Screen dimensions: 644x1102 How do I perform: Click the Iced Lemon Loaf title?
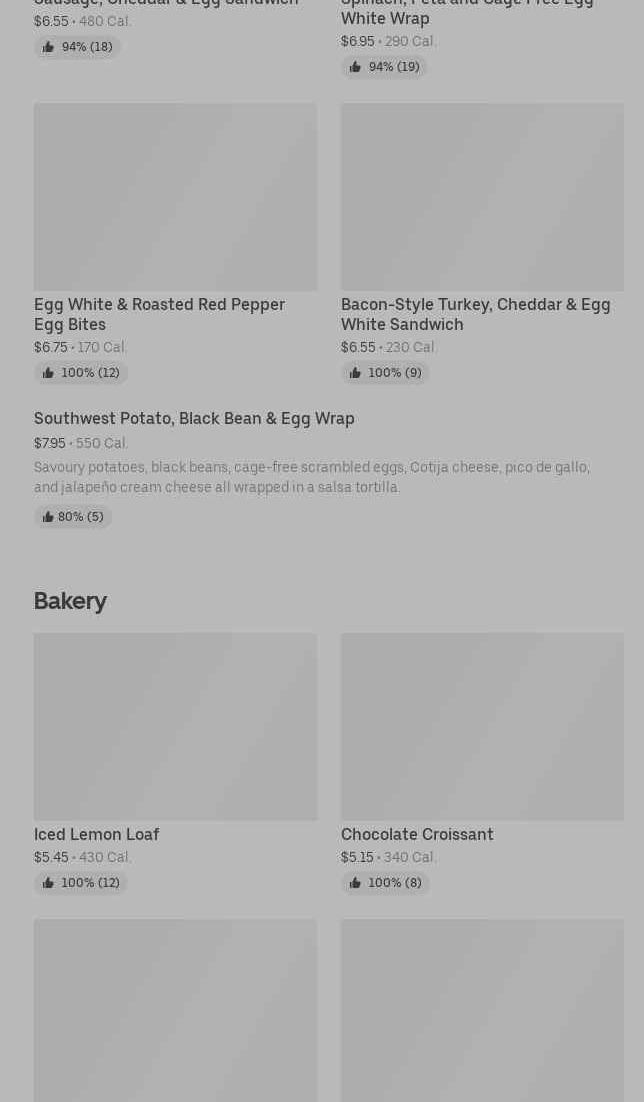pos(96,834)
